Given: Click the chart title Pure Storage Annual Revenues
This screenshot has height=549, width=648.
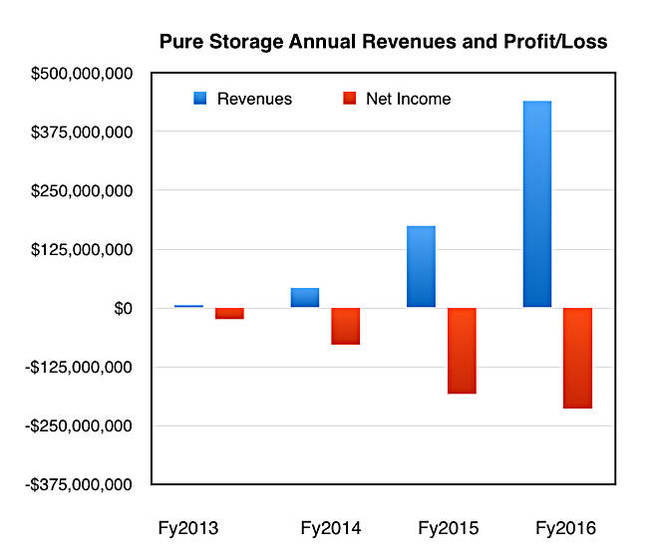Looking at the screenshot, I should coord(384,42).
